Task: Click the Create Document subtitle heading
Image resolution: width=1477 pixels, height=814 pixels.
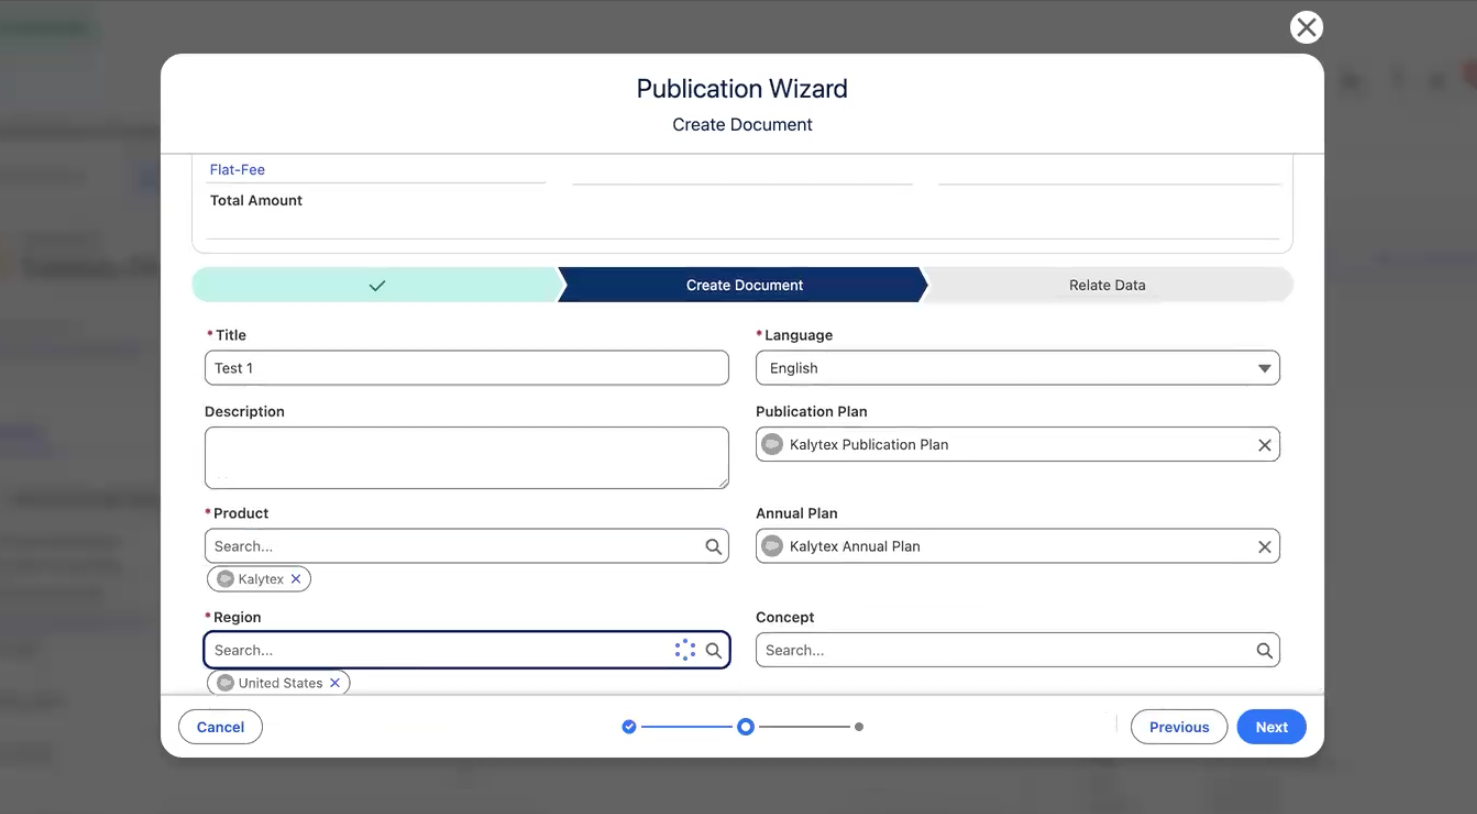Action: click(742, 125)
